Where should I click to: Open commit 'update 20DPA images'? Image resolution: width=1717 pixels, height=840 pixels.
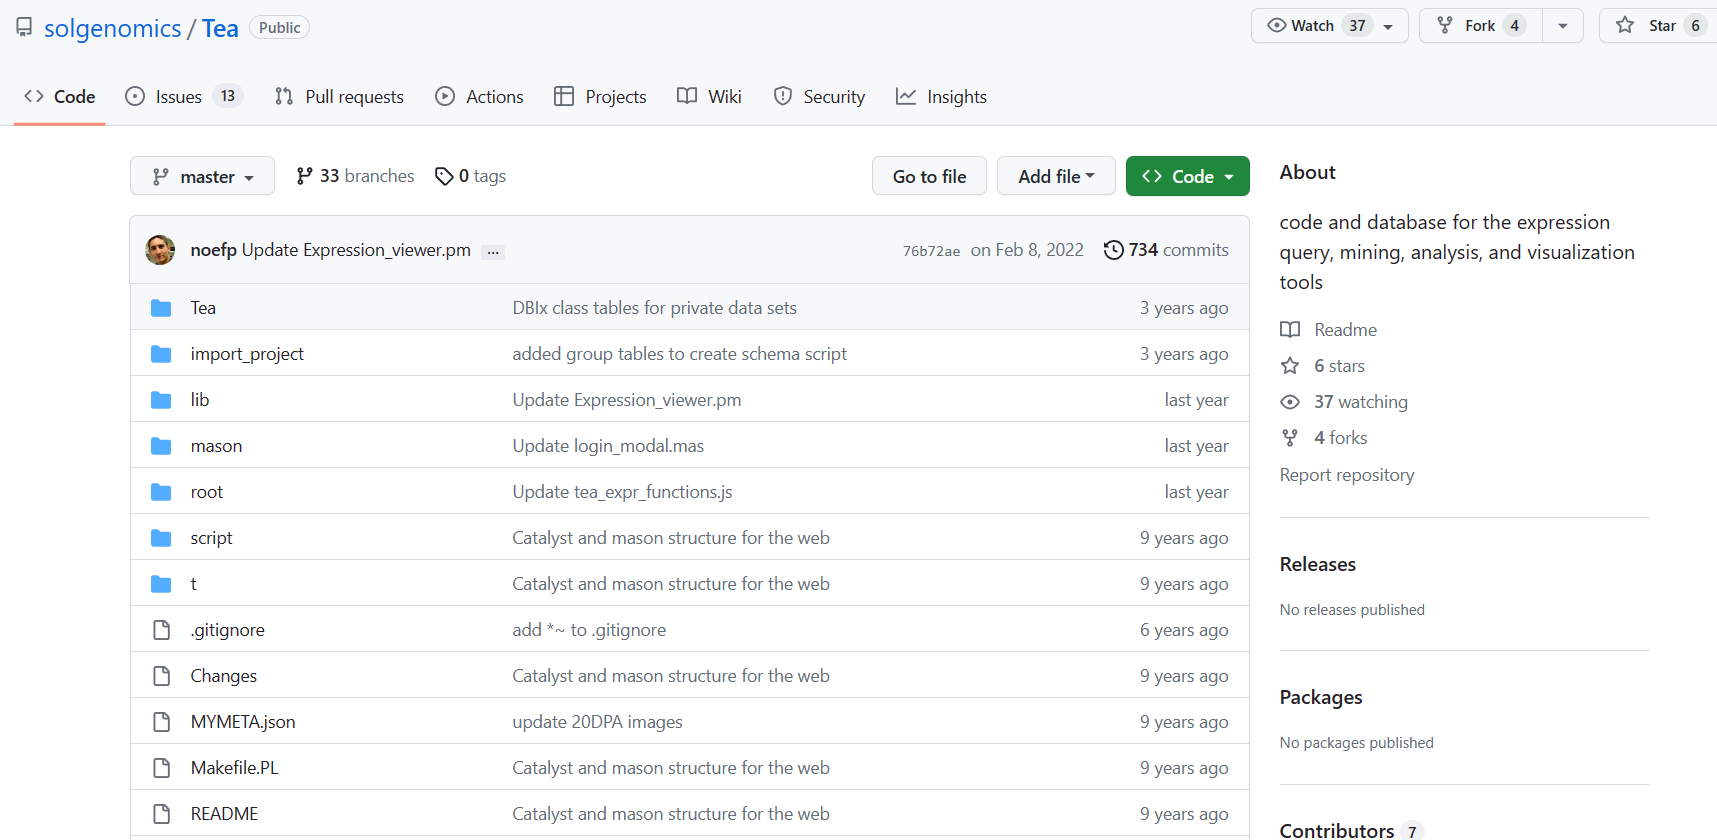pos(598,722)
